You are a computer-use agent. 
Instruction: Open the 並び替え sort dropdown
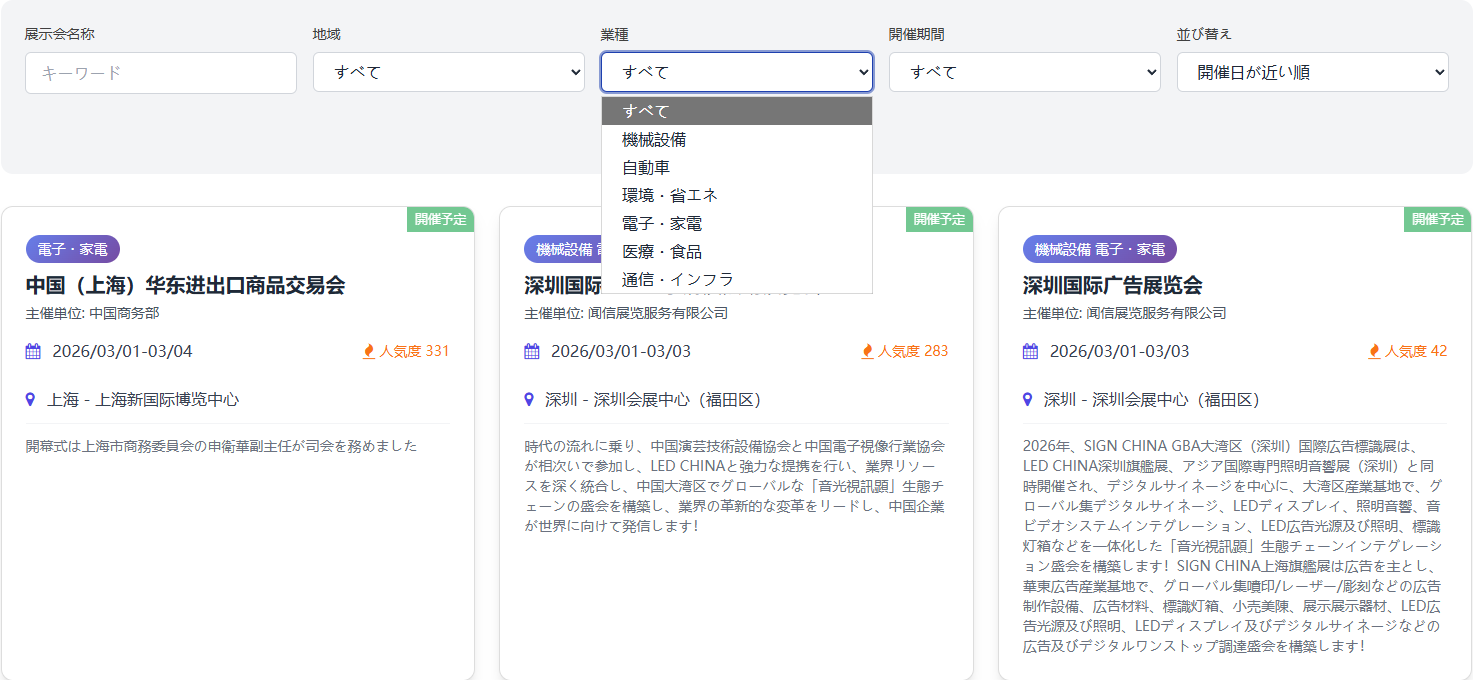[x=1312, y=72]
